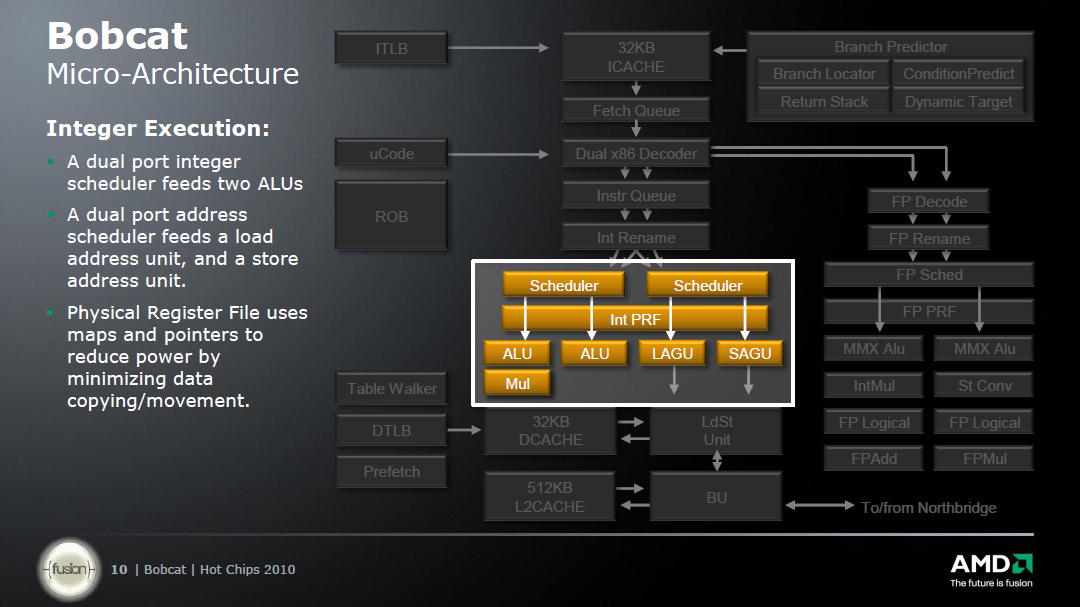Select the St Conv block
1080x607 pixels.
pyautogui.click(x=984, y=386)
